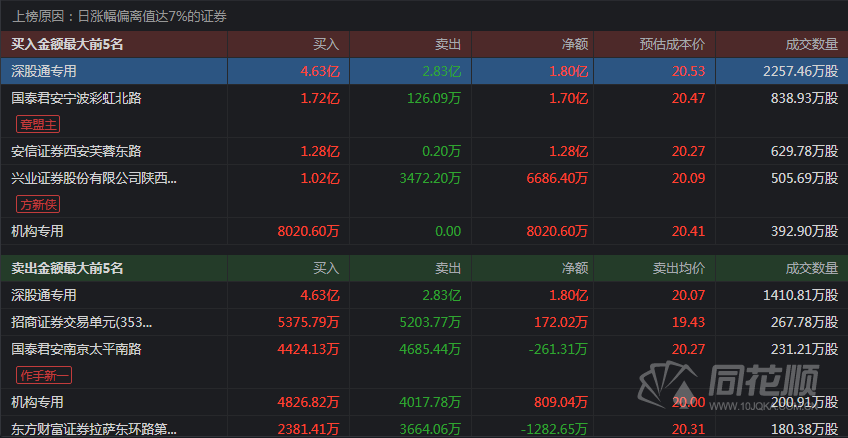
Task: Open the 方新侠 trader tag
Action: pos(38,204)
